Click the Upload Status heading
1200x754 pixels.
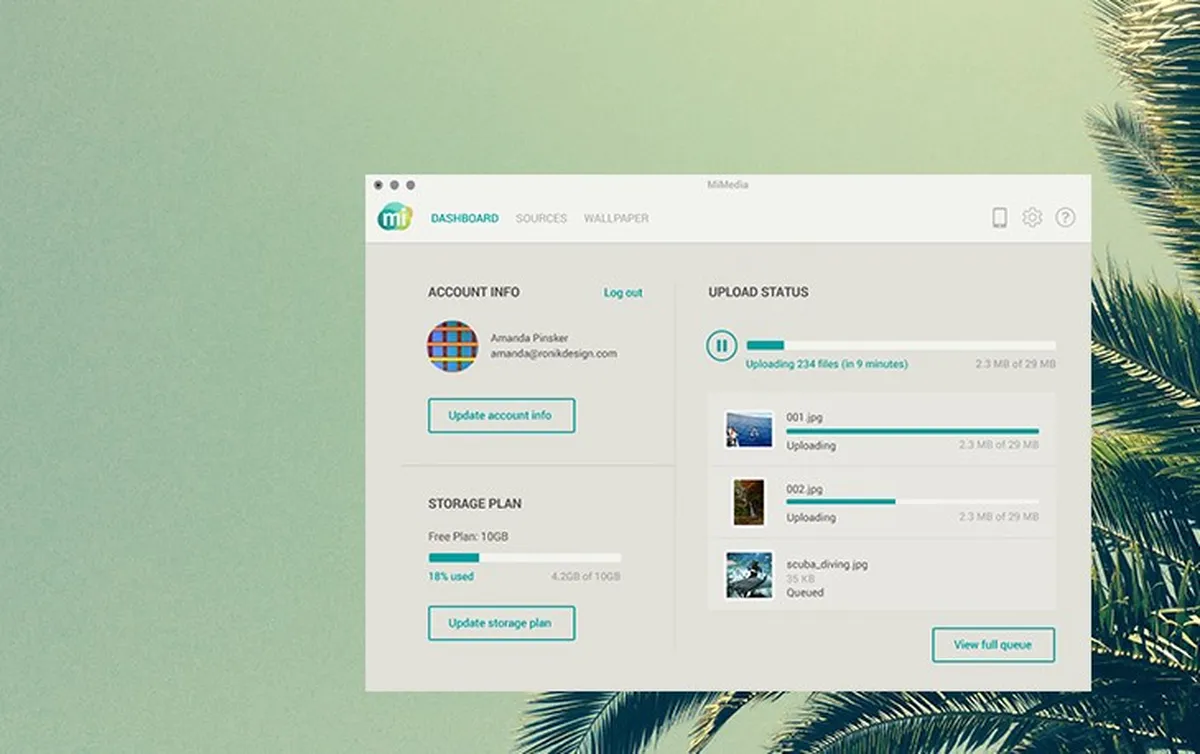[x=759, y=293]
